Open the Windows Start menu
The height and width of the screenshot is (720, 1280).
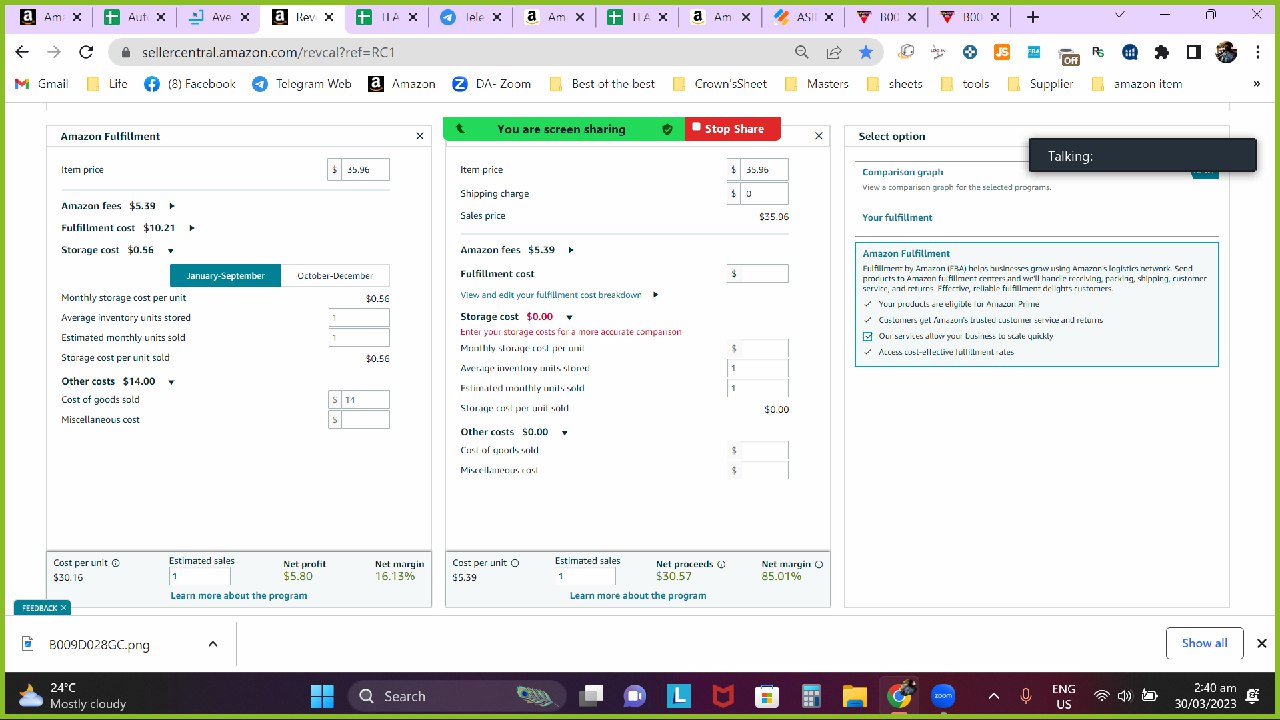click(x=322, y=696)
